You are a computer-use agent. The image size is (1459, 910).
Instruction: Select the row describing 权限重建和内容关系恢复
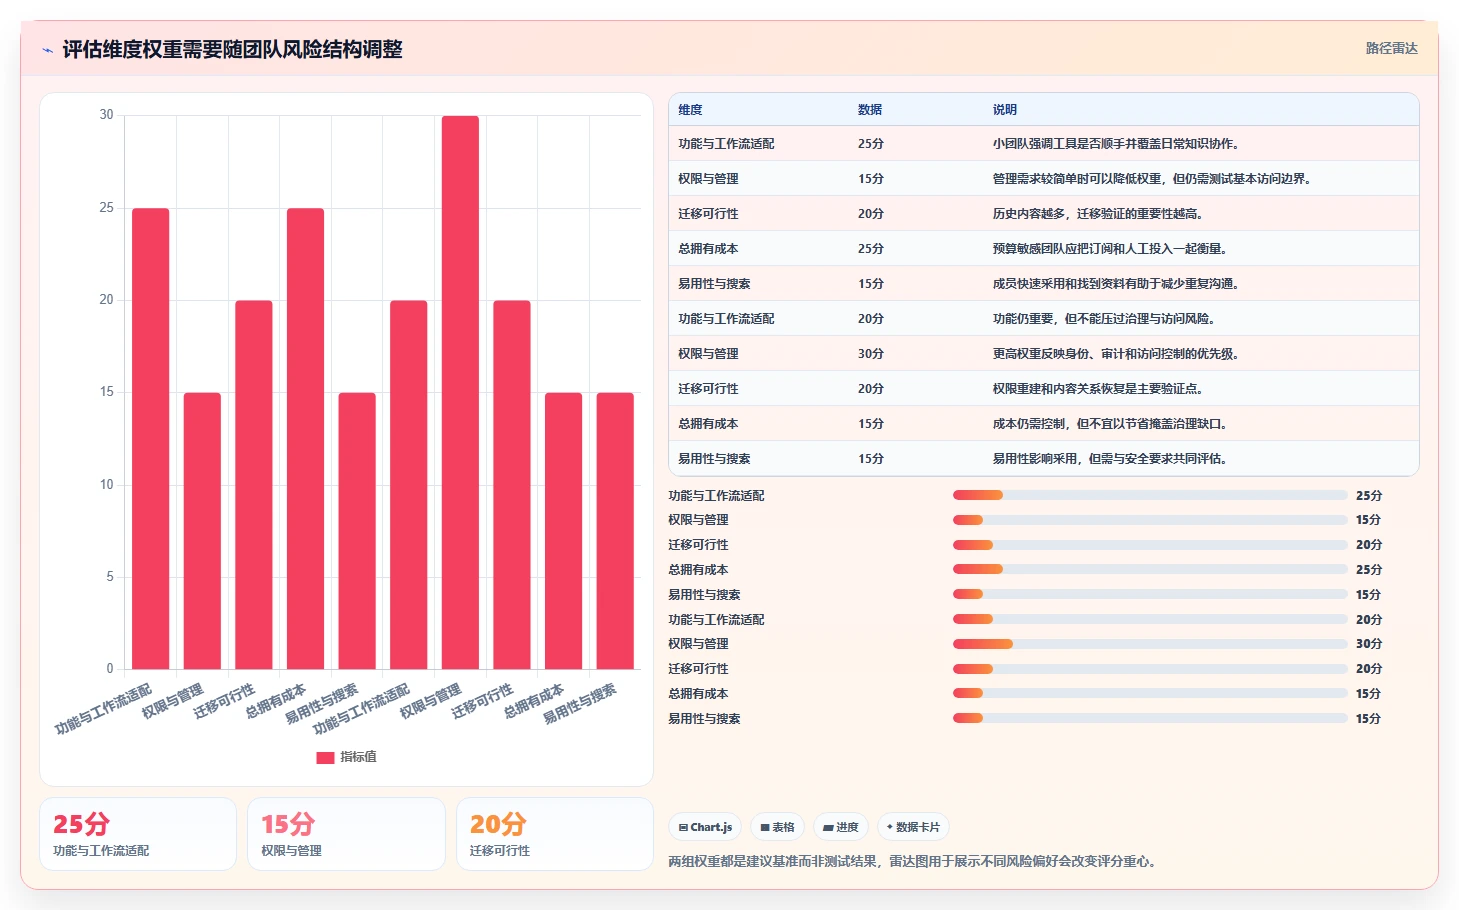coord(1044,389)
